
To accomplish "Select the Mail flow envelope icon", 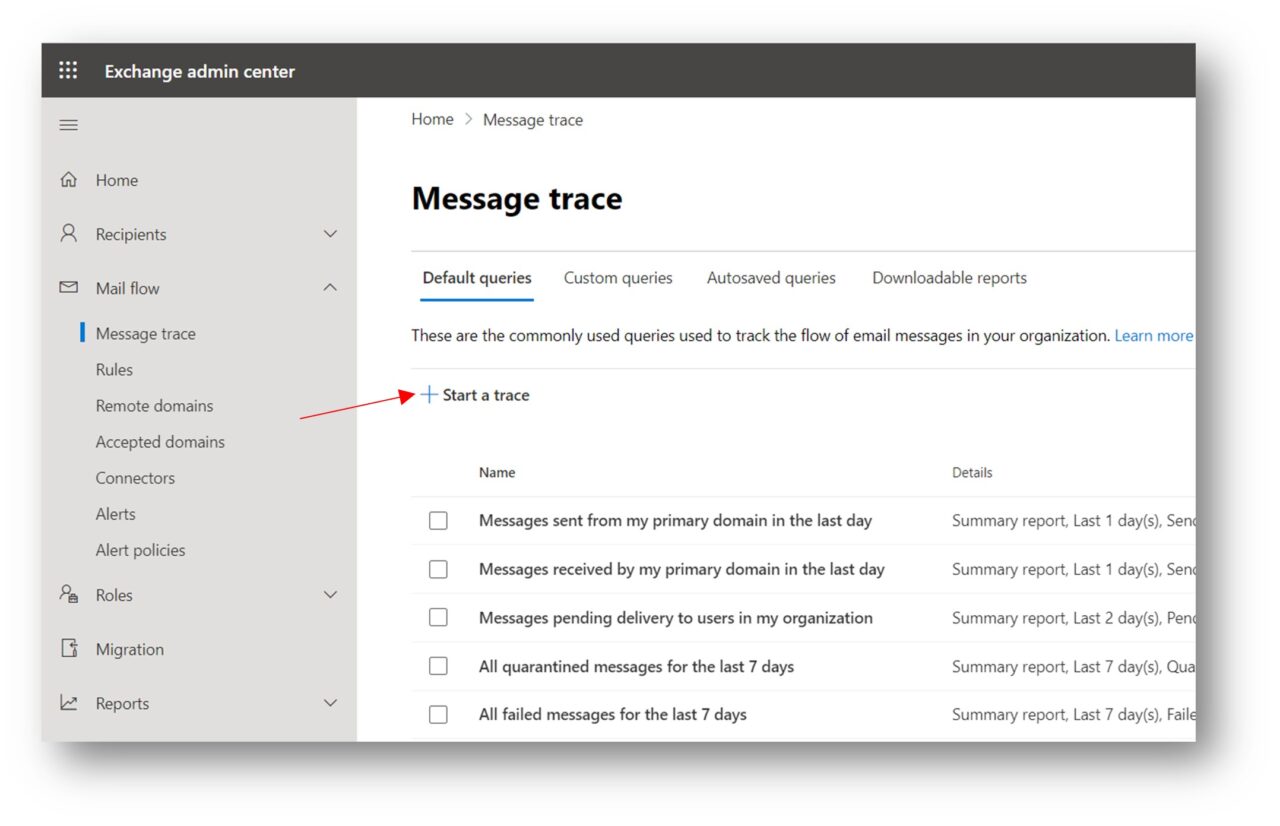I will pyautogui.click(x=68, y=288).
